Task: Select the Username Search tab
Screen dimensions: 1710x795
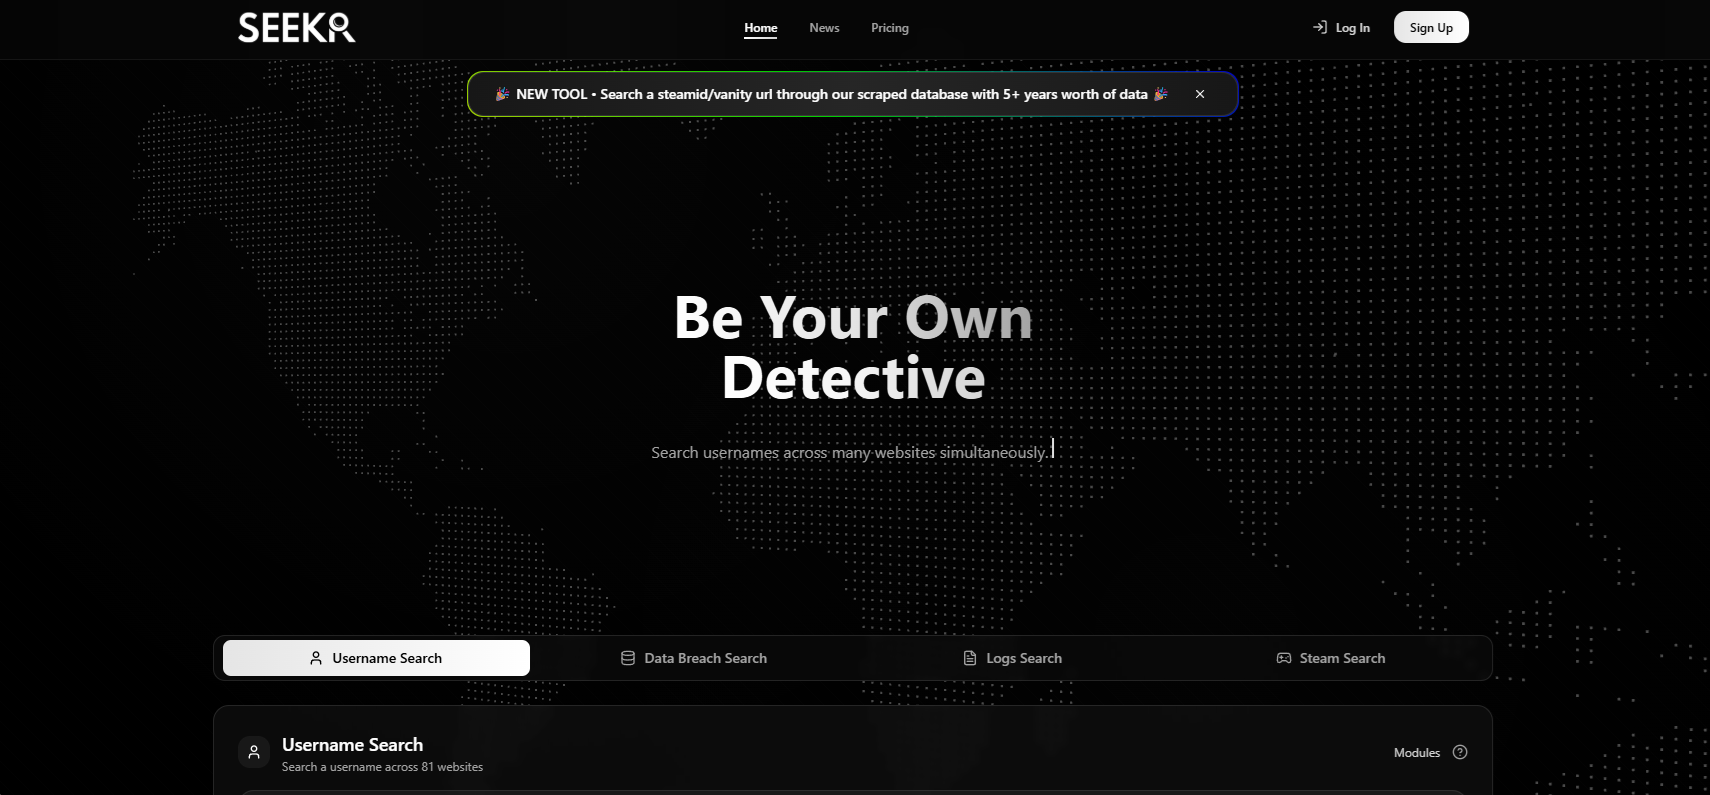Action: 376,658
